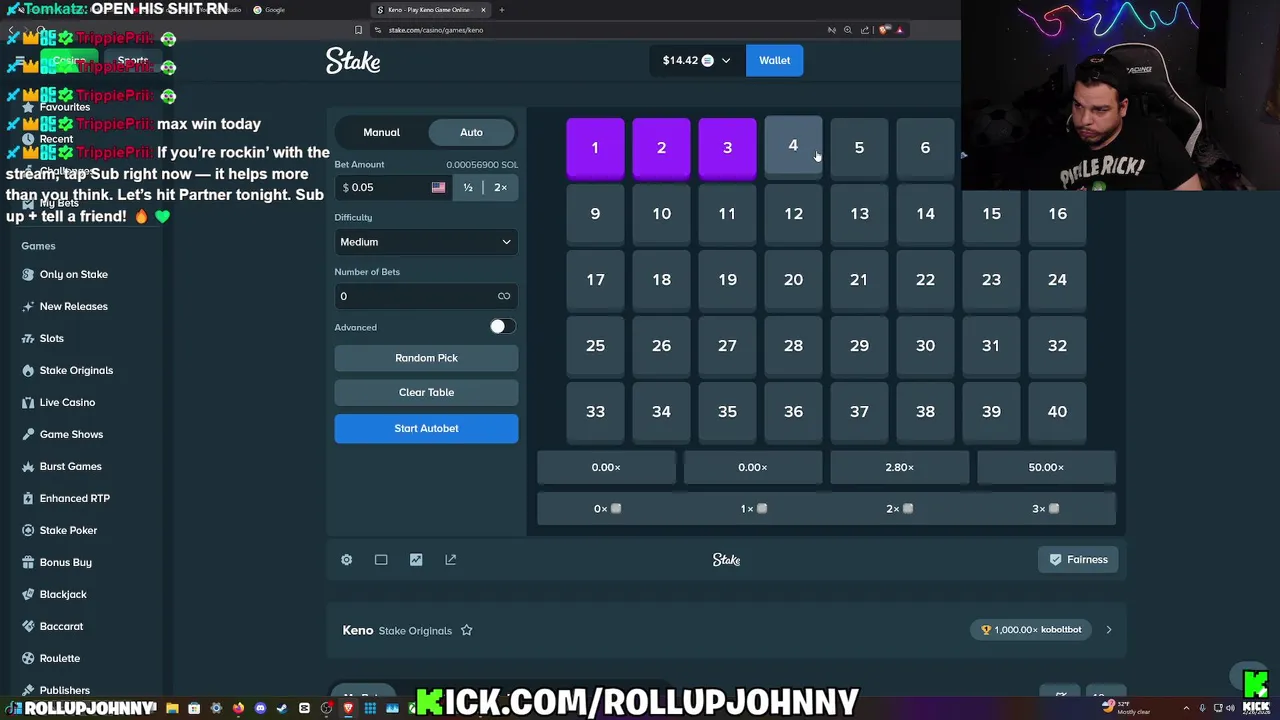Click the 50.00× payout cell
1280x720 pixels.
(1046, 467)
